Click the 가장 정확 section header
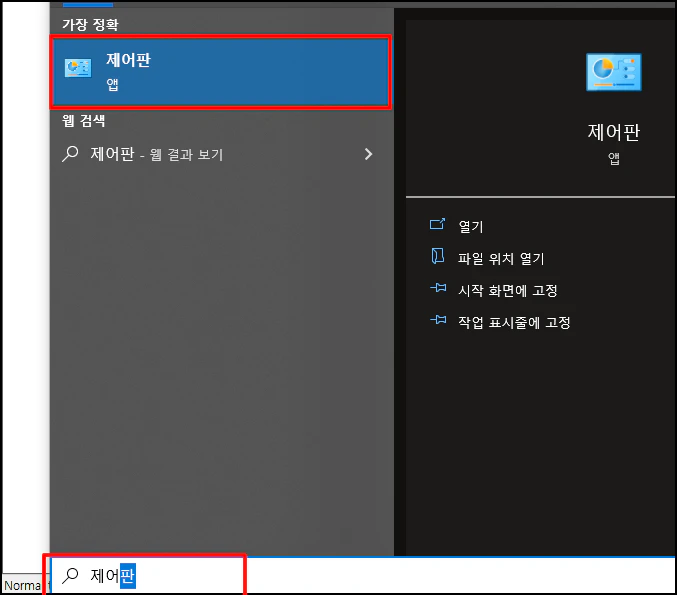 point(90,25)
